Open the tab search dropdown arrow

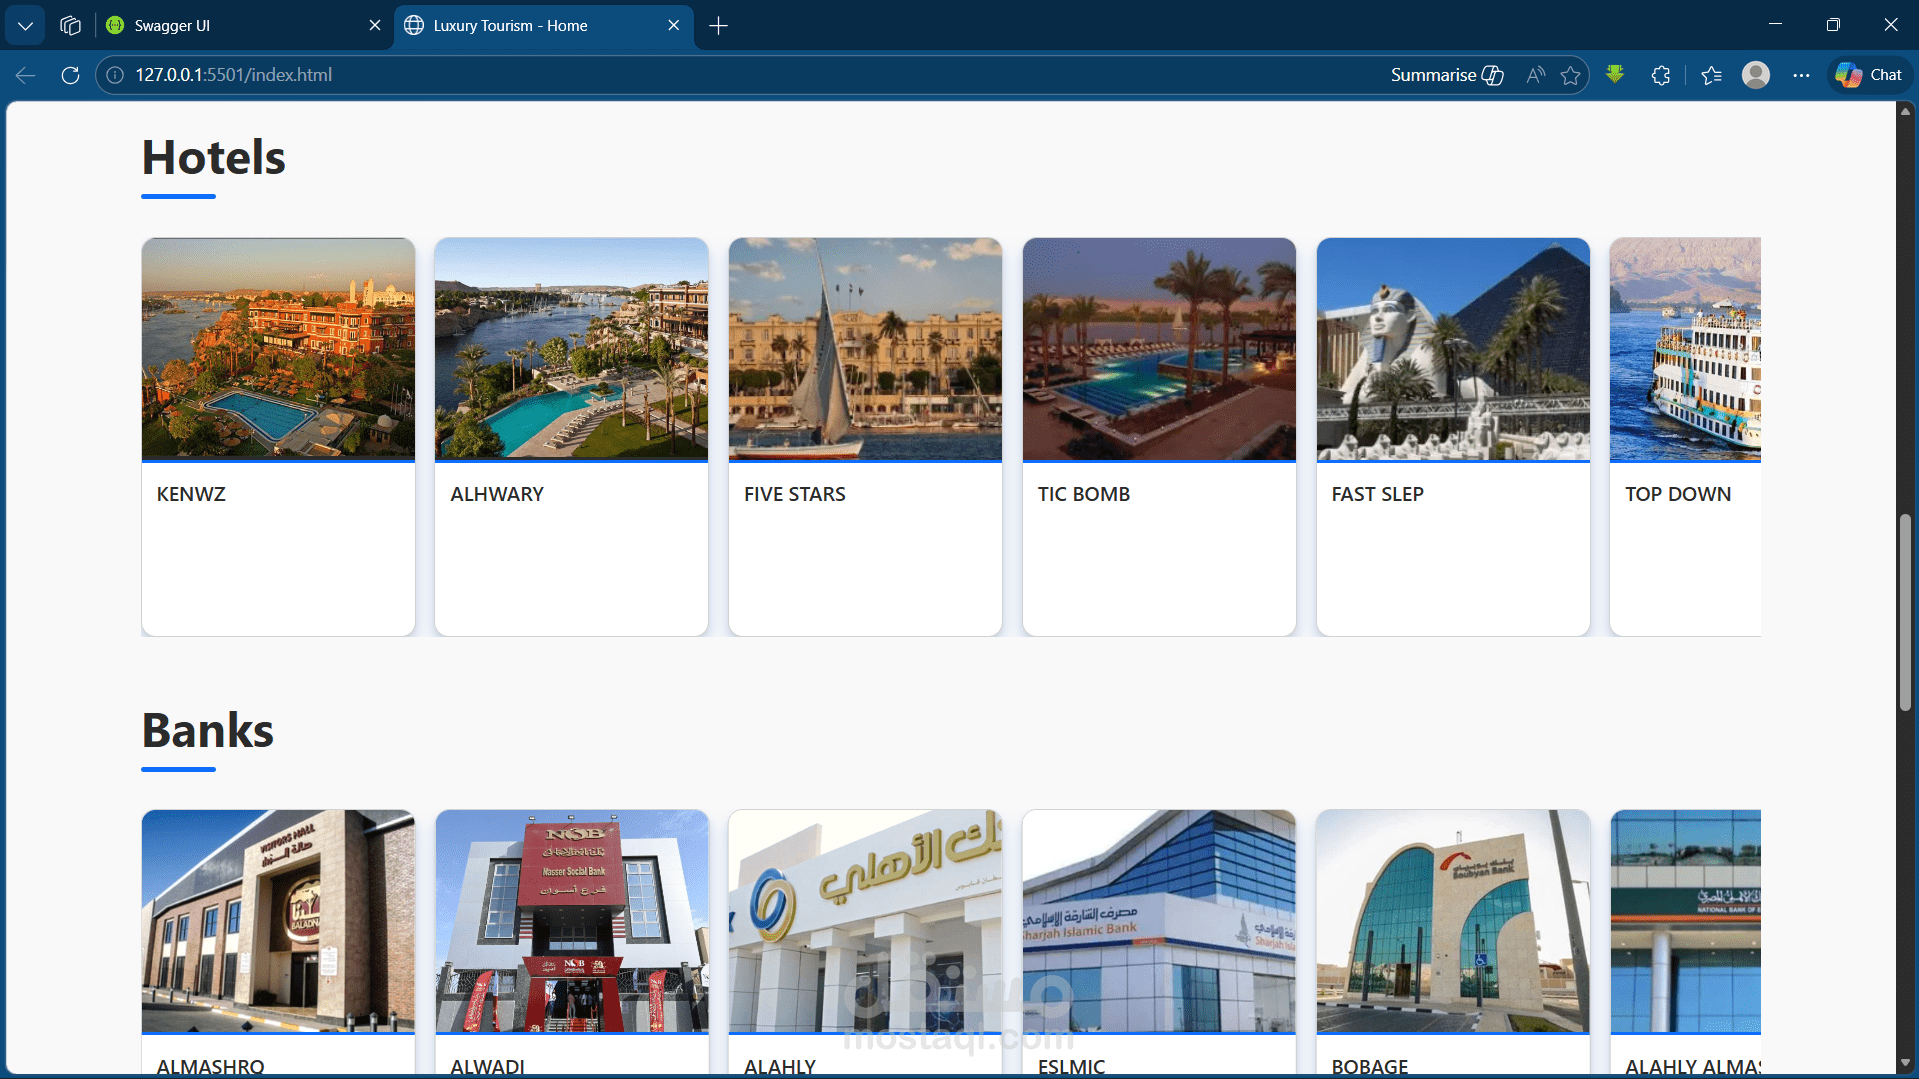click(25, 26)
